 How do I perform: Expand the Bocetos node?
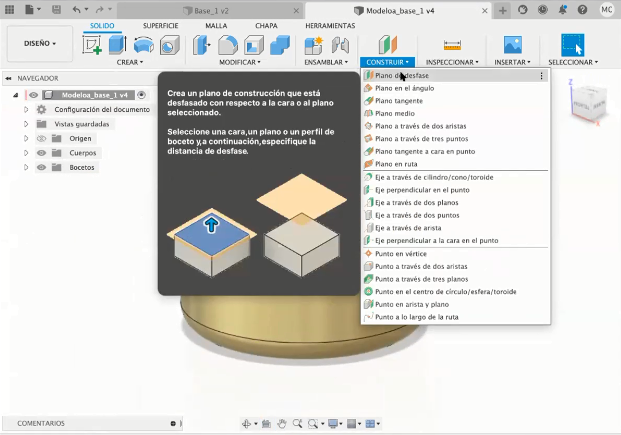26,168
